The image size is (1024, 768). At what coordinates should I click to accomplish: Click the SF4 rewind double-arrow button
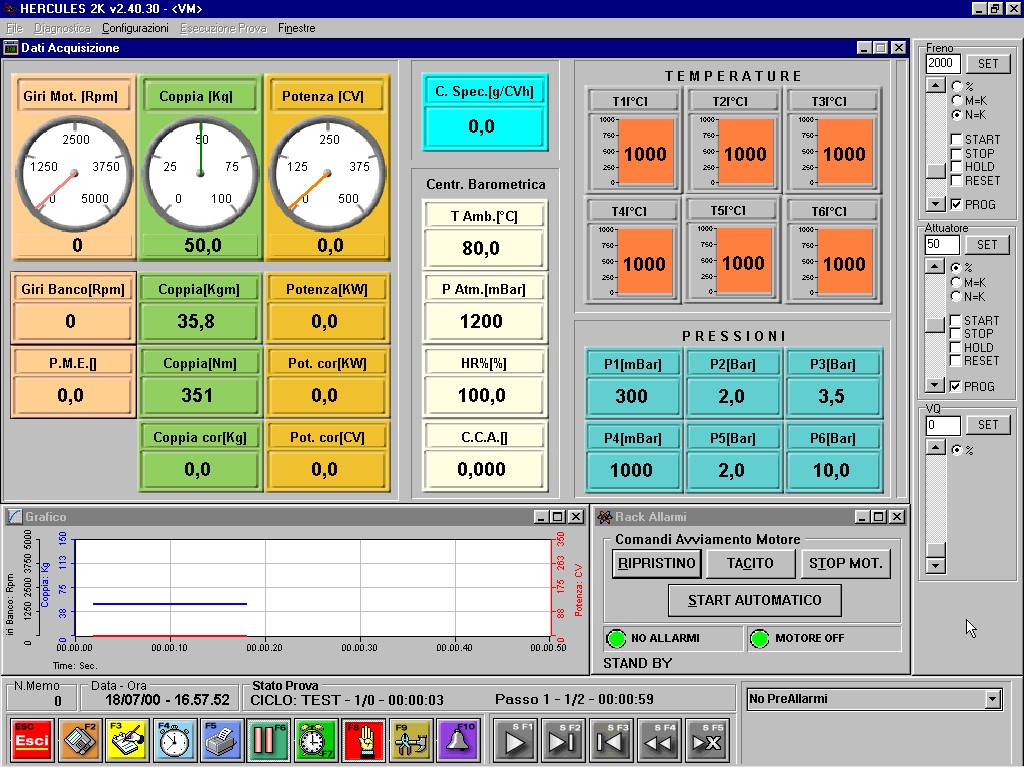click(659, 741)
